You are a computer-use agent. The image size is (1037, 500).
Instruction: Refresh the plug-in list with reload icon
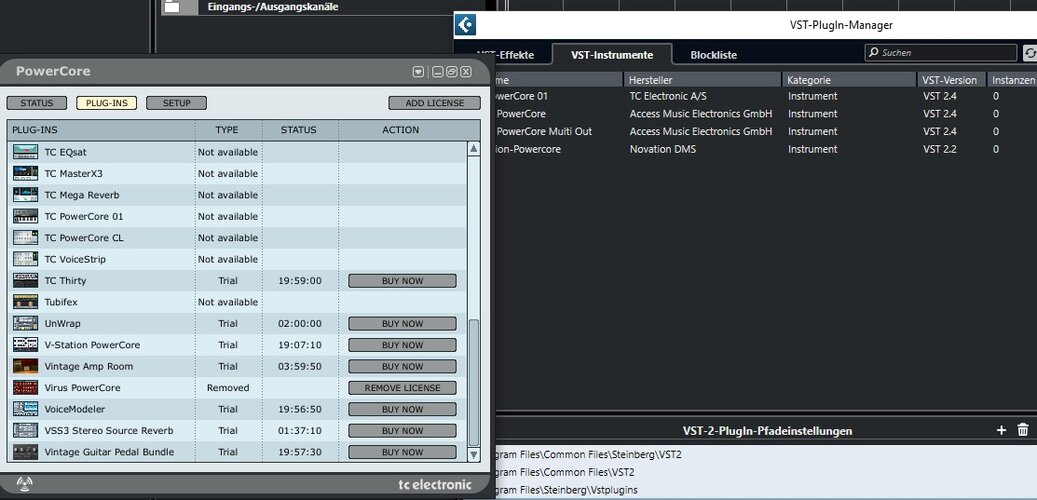pyautogui.click(x=1029, y=53)
